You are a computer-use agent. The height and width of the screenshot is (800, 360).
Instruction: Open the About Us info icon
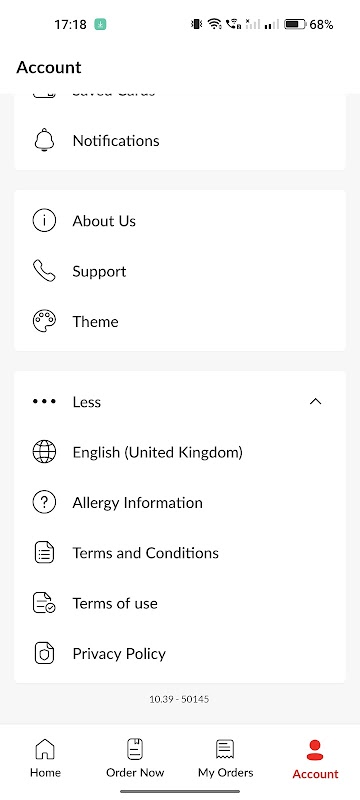point(44,221)
